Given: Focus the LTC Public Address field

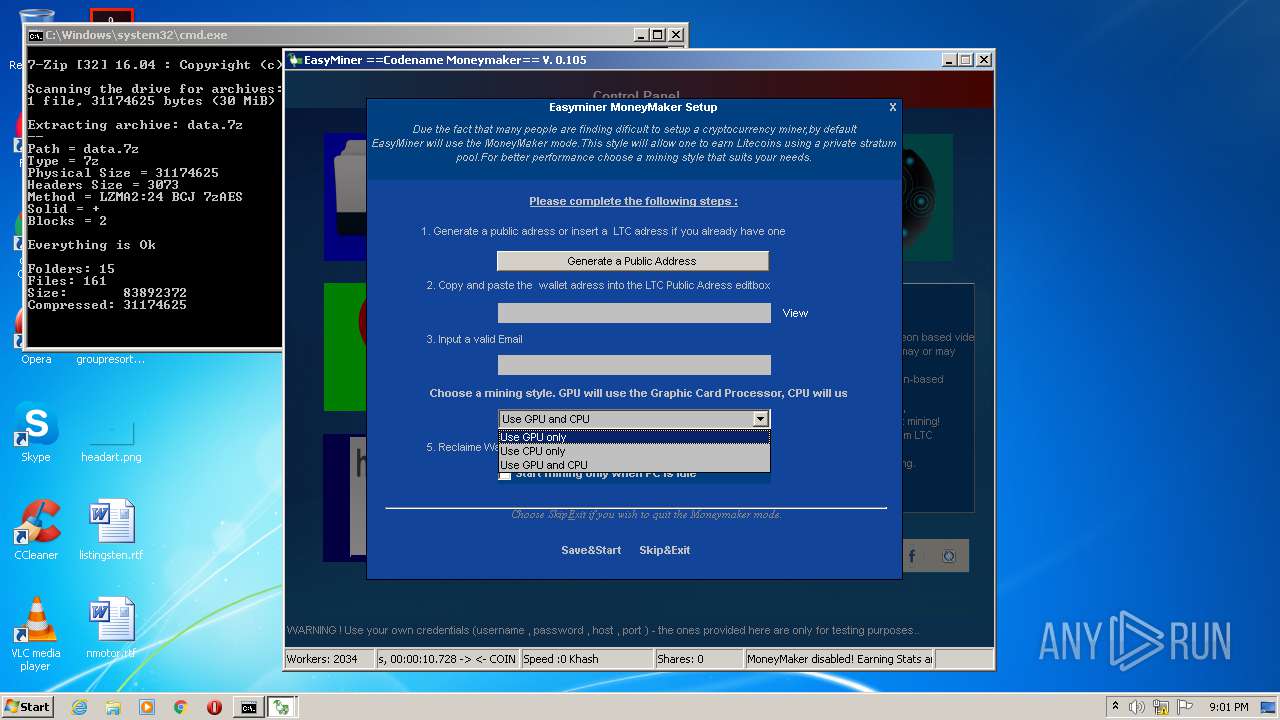Looking at the screenshot, I should click(x=634, y=313).
